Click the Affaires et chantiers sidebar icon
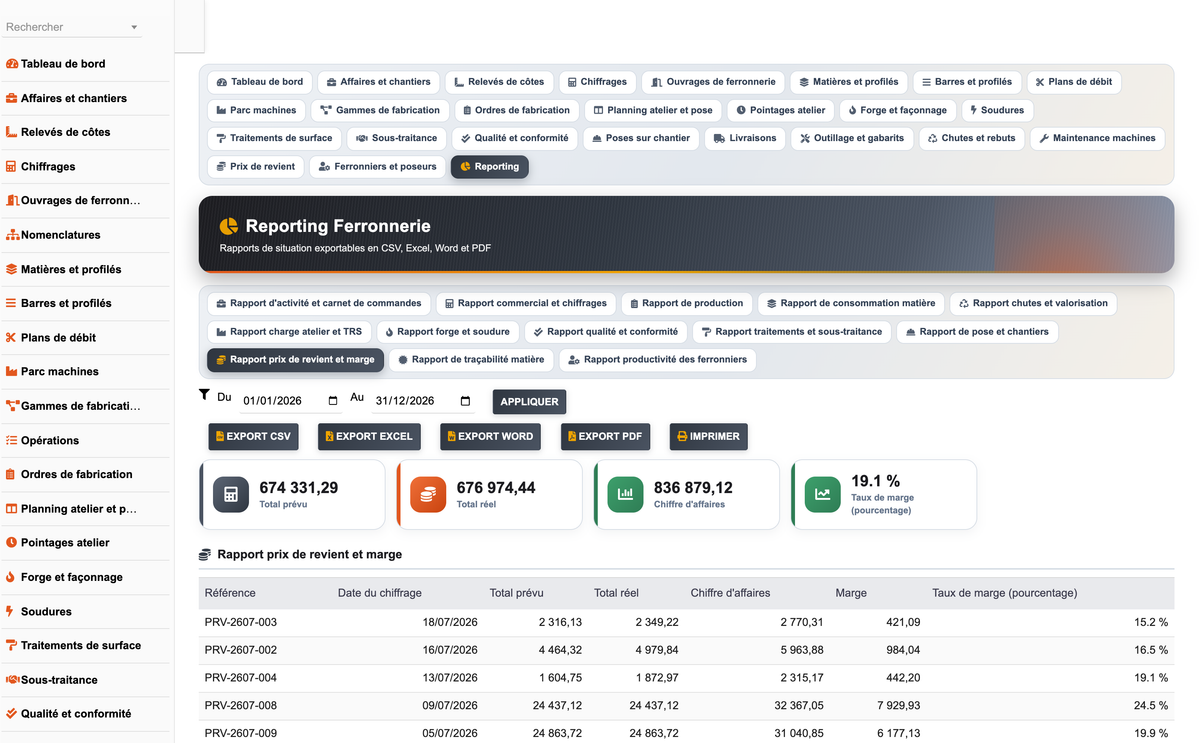This screenshot has height=743, width=1200. pos(12,98)
